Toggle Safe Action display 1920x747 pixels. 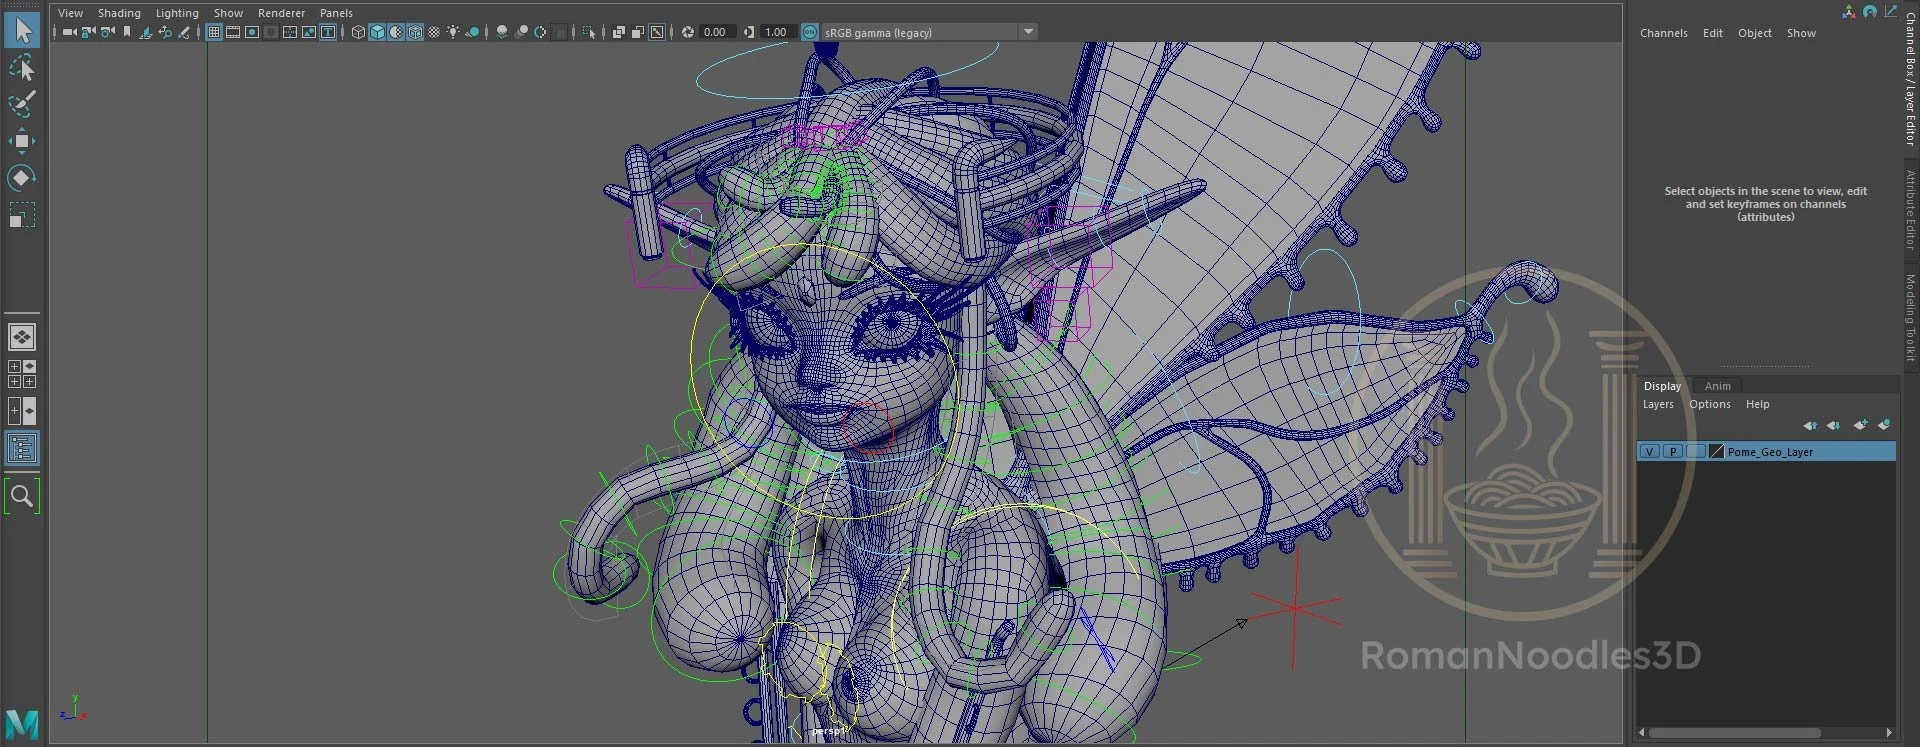pyautogui.click(x=309, y=32)
